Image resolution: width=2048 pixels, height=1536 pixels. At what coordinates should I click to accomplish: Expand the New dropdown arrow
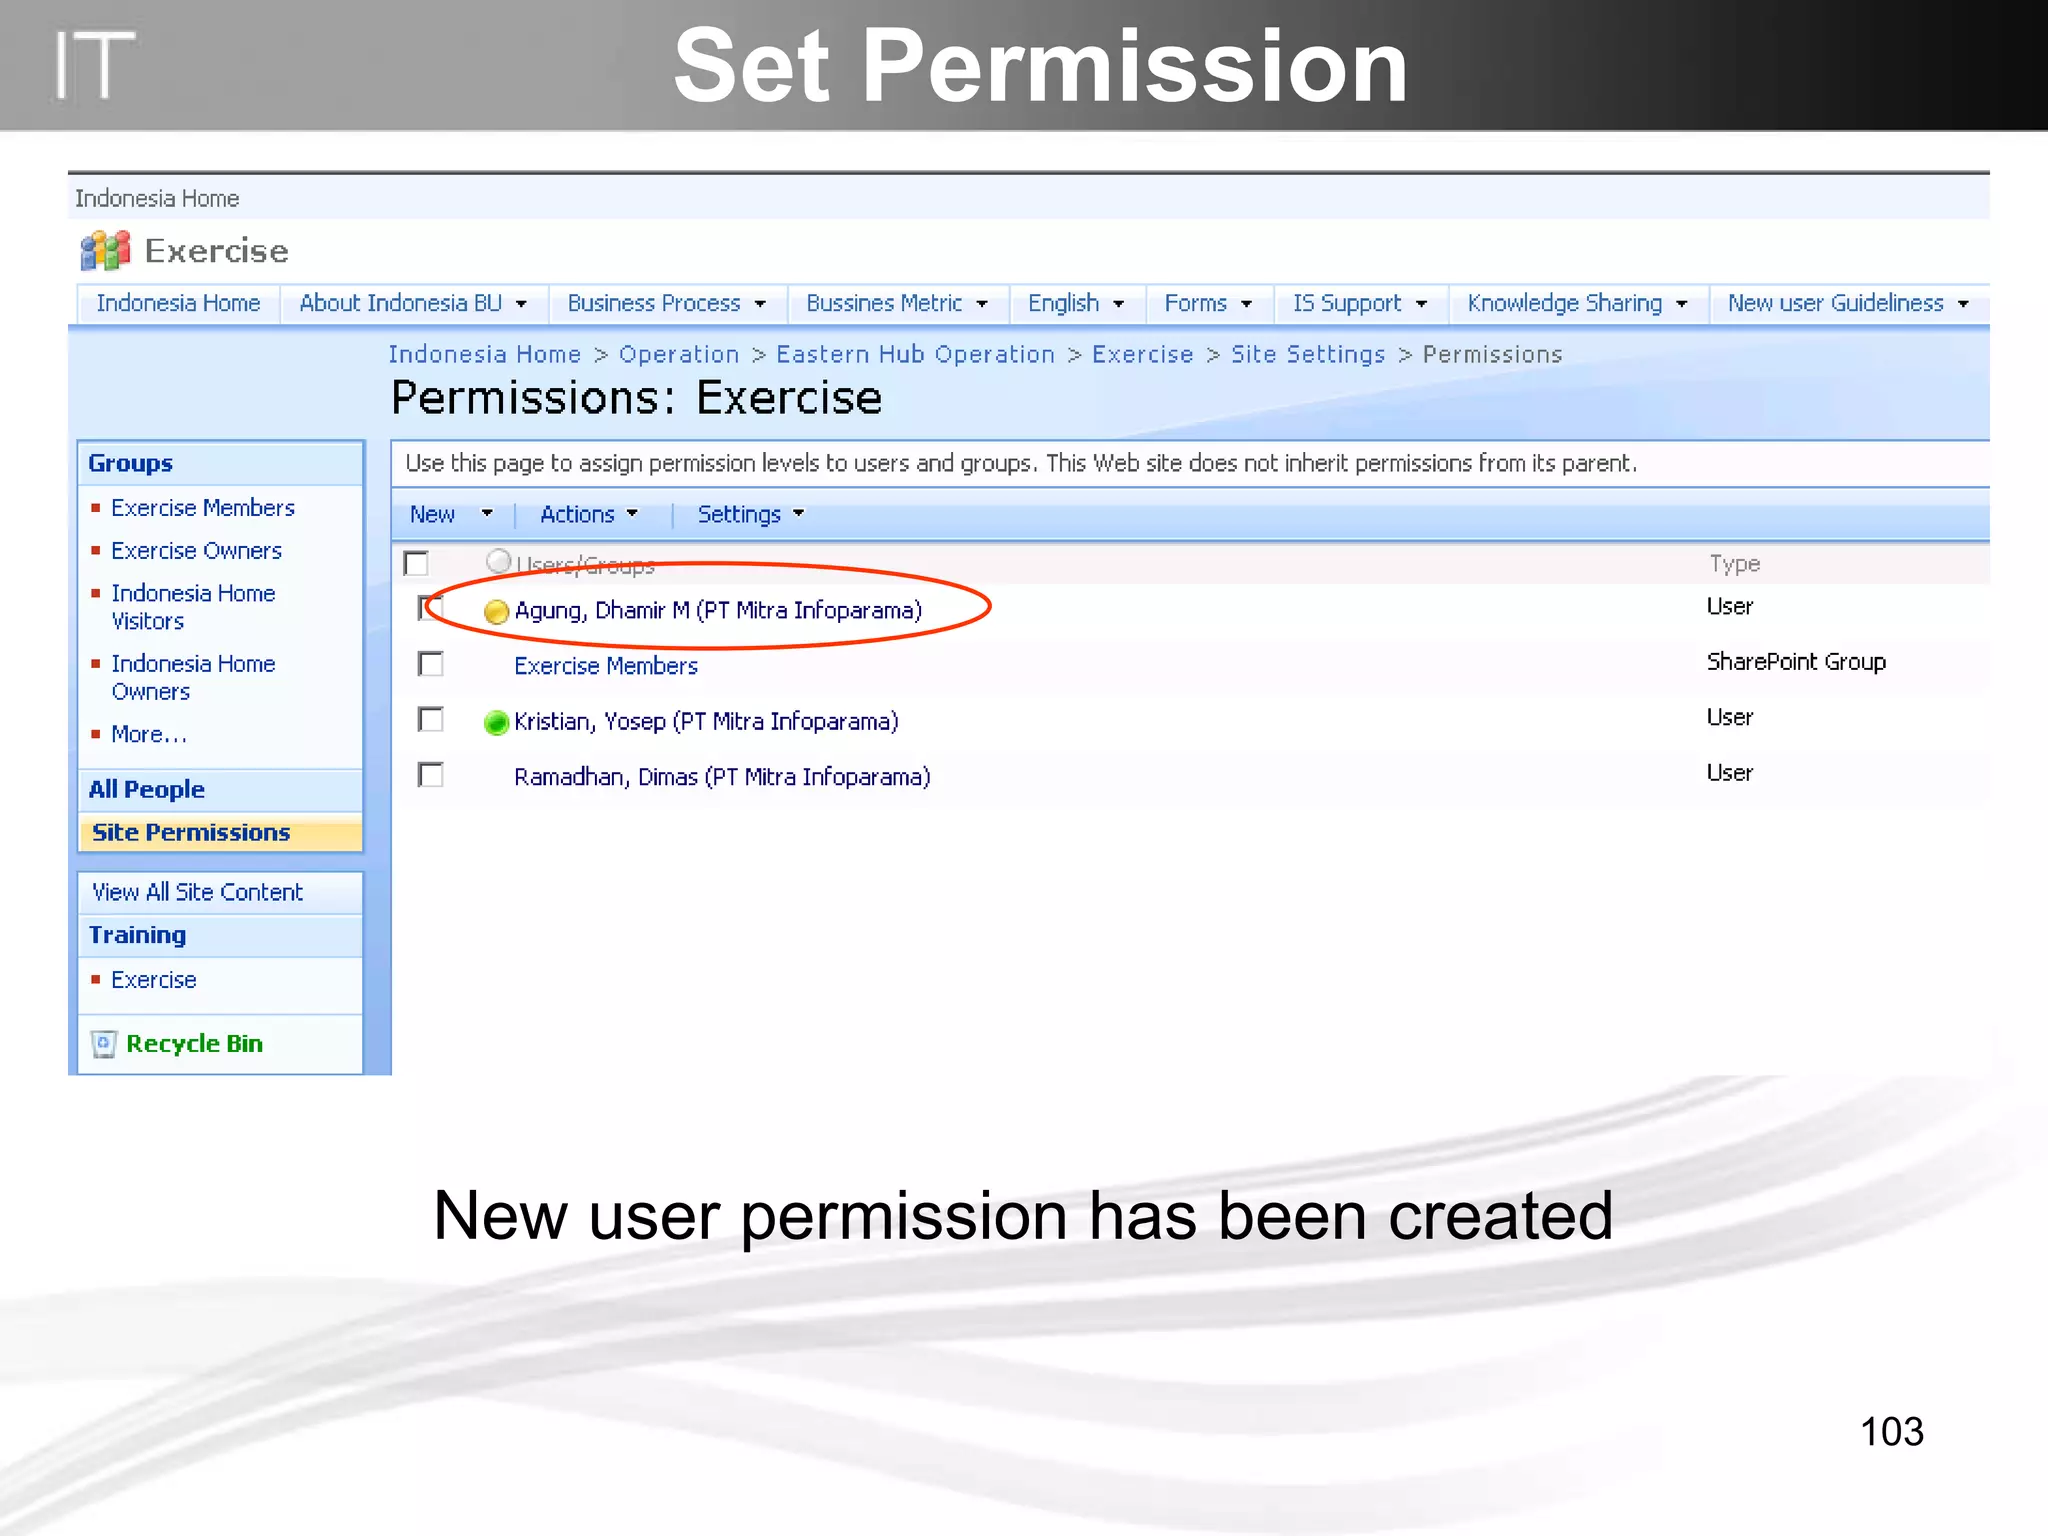pyautogui.click(x=487, y=514)
